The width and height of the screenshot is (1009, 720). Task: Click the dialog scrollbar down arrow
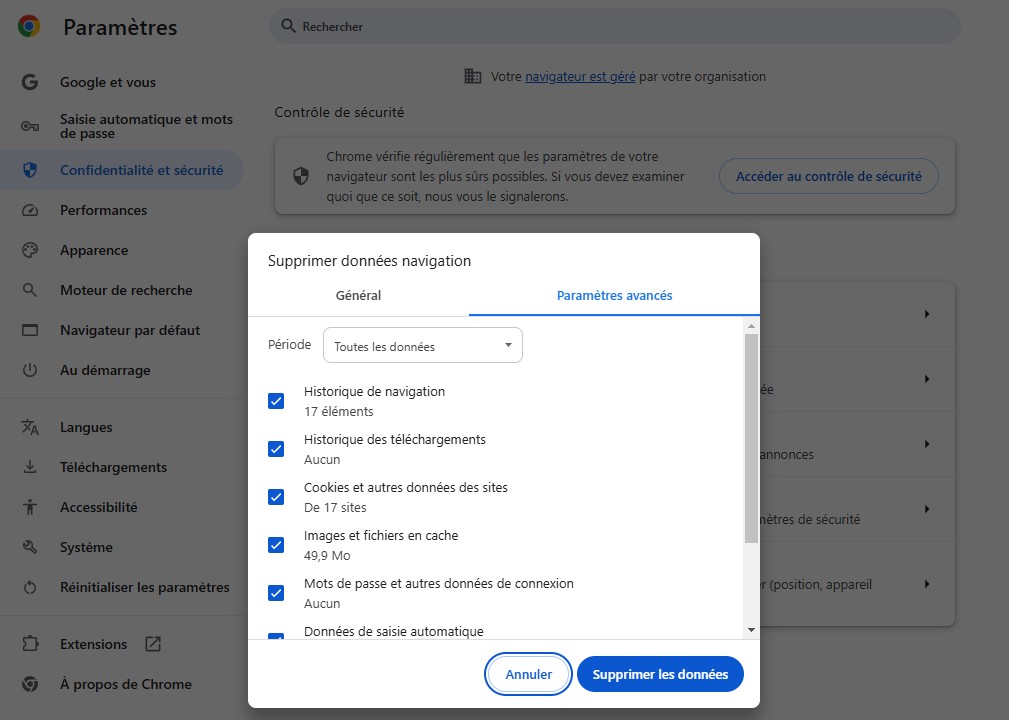pyautogui.click(x=751, y=630)
